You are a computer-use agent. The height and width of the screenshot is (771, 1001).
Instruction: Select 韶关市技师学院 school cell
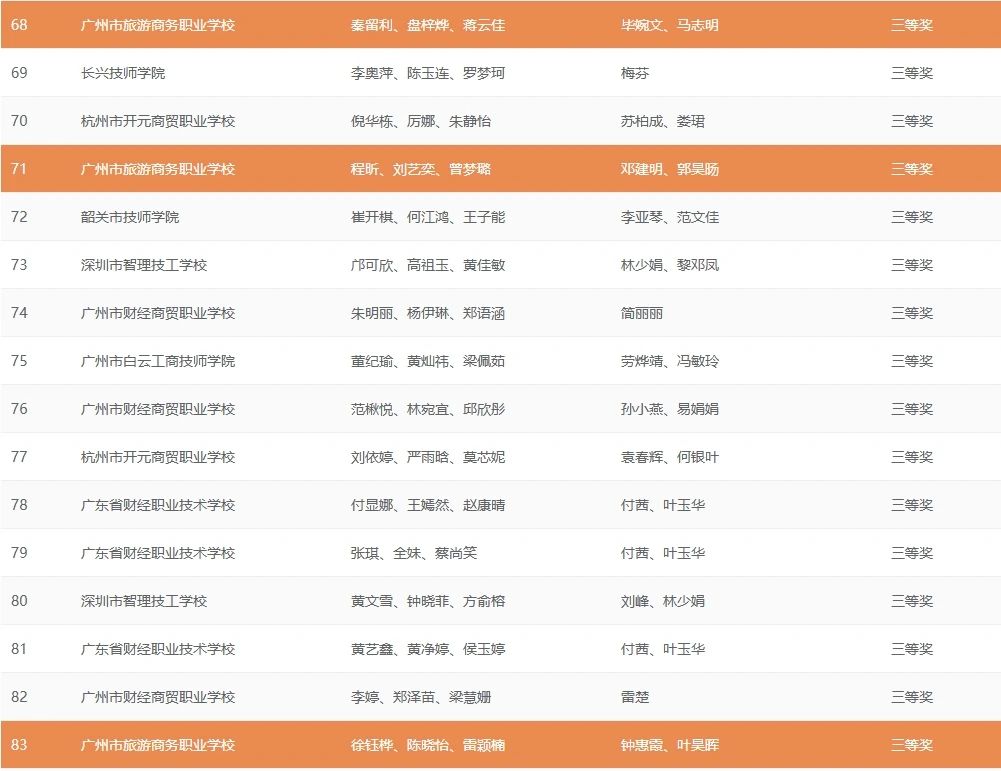[130, 217]
